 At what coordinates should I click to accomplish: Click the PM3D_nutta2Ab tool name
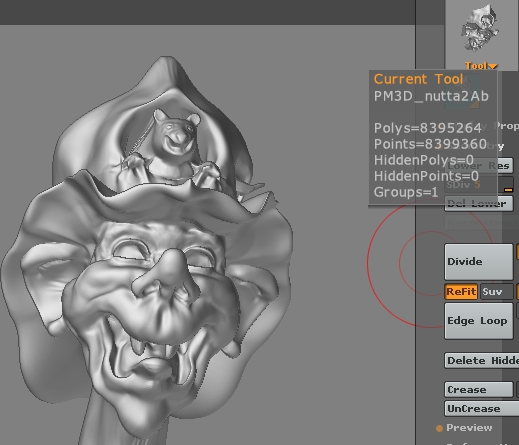[x=431, y=96]
